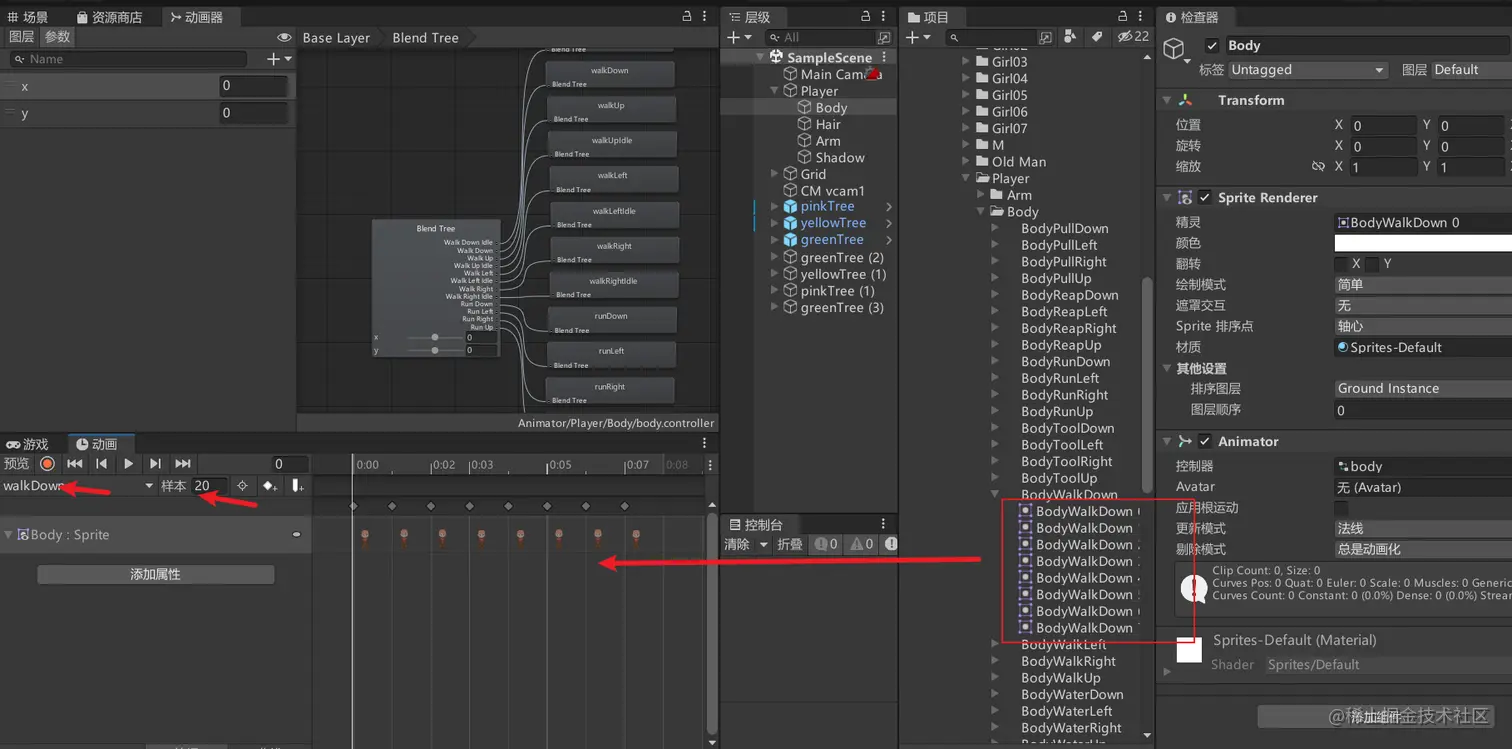Click the x slider on Blend Tree node
This screenshot has width=1512, height=749.
435,337
